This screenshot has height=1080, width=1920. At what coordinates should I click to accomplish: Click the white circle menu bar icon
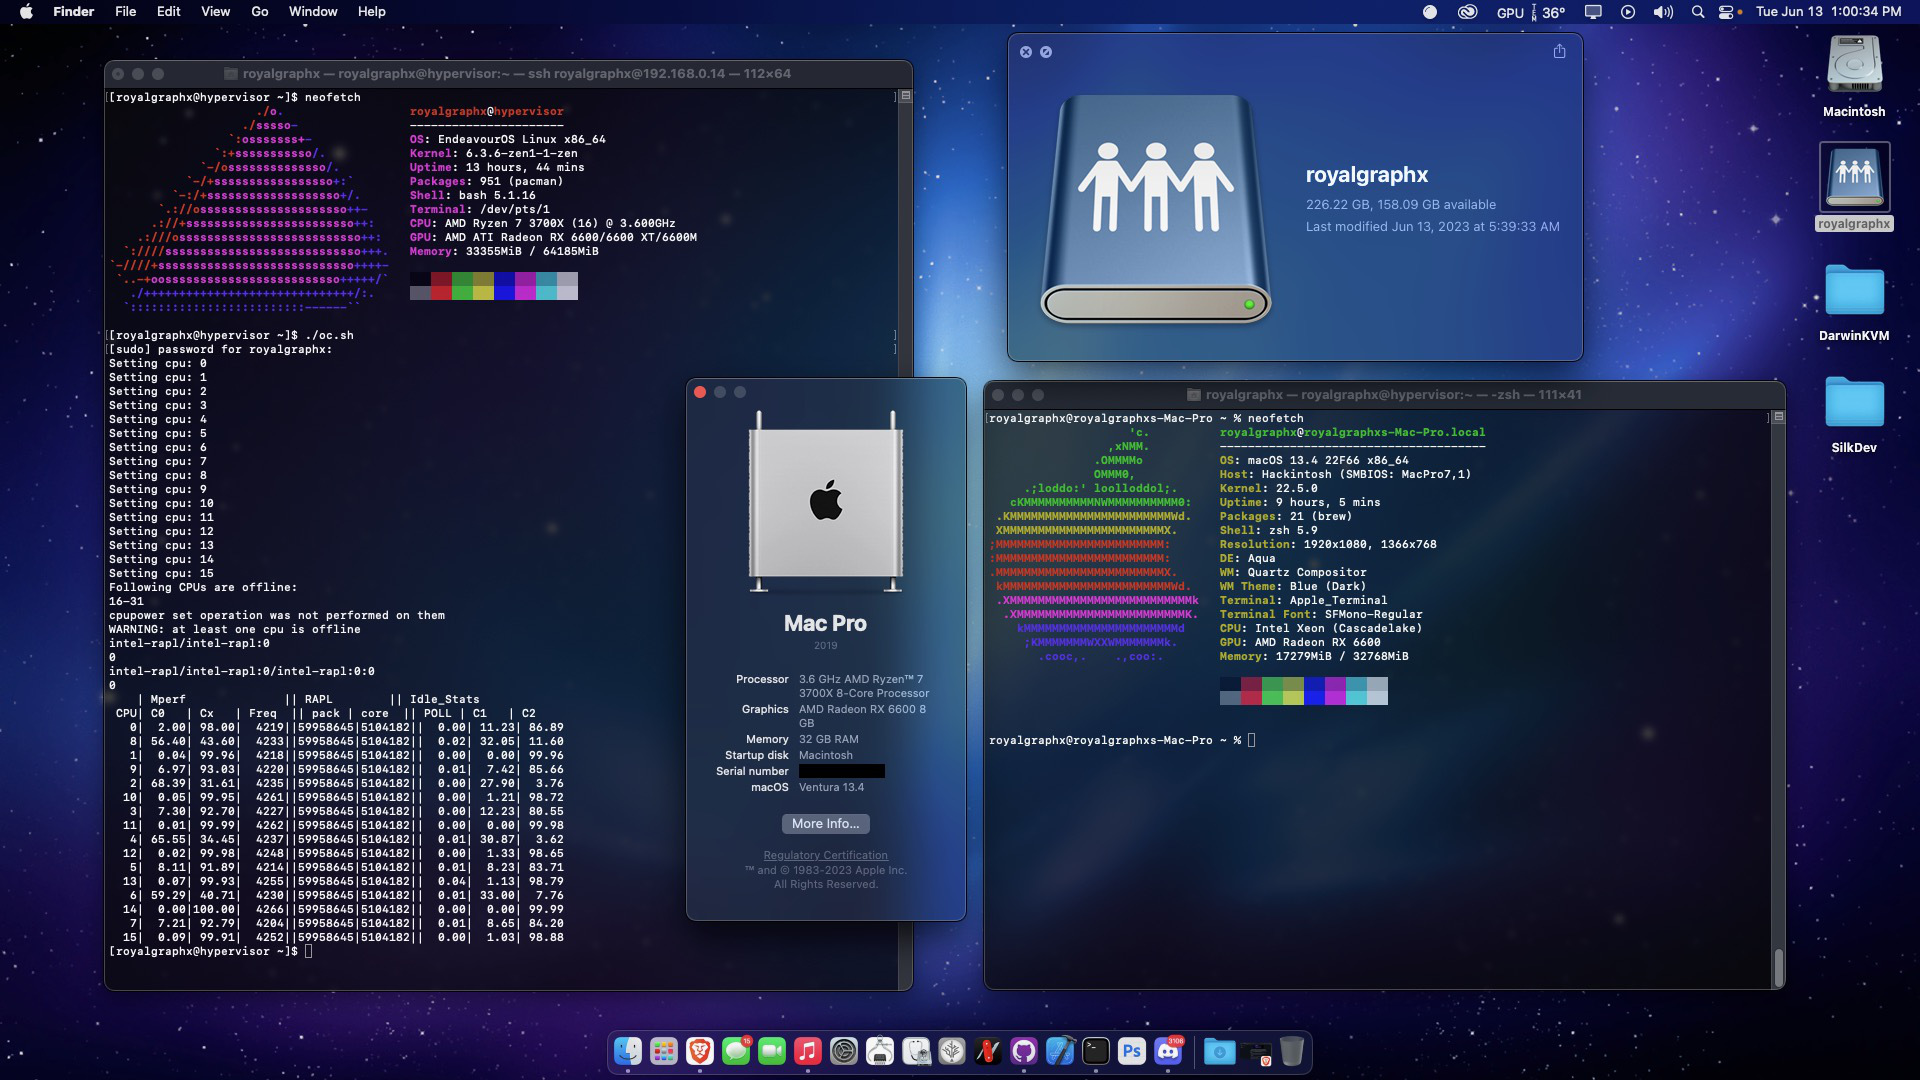coord(1430,12)
